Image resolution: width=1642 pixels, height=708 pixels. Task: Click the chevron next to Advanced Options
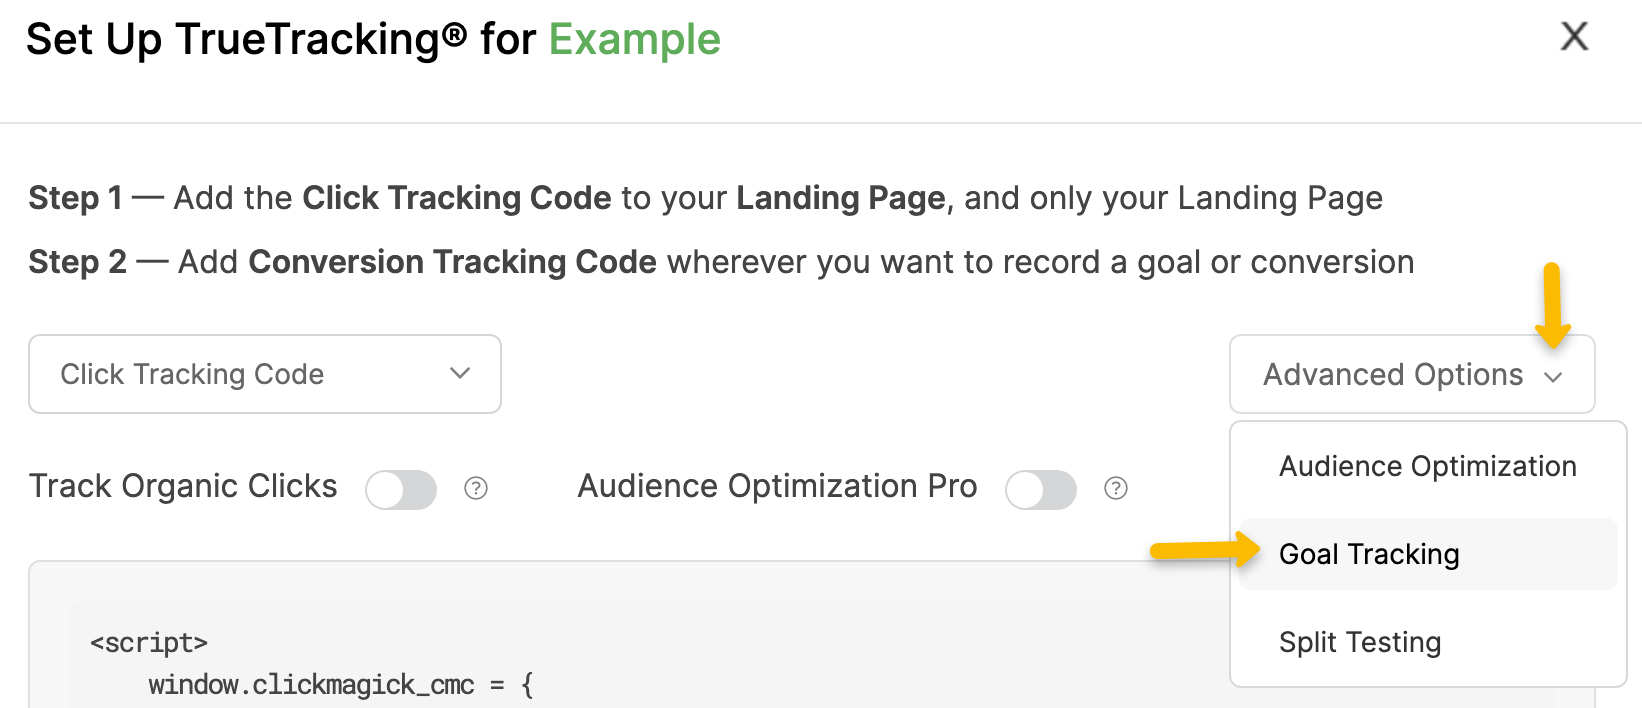1553,376
